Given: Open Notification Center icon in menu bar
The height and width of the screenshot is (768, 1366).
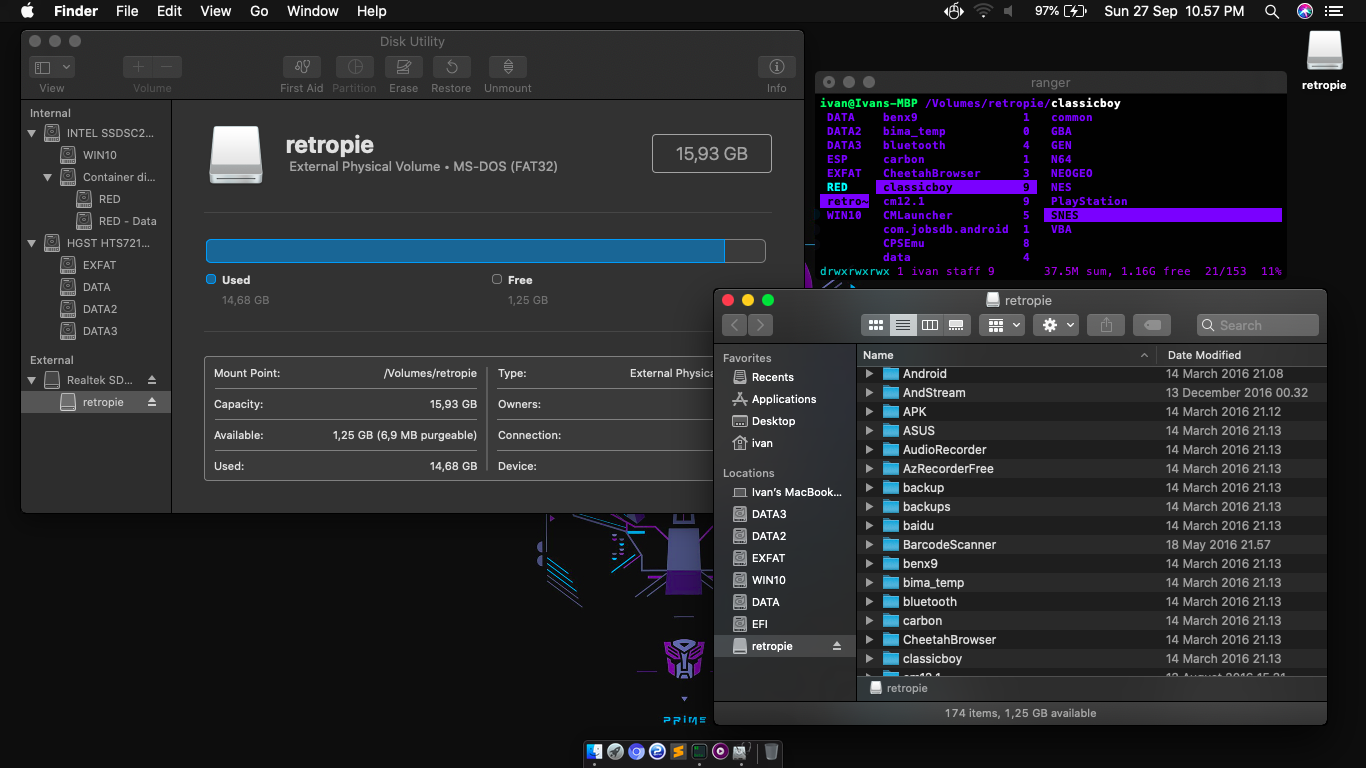Looking at the screenshot, I should point(1334,11).
